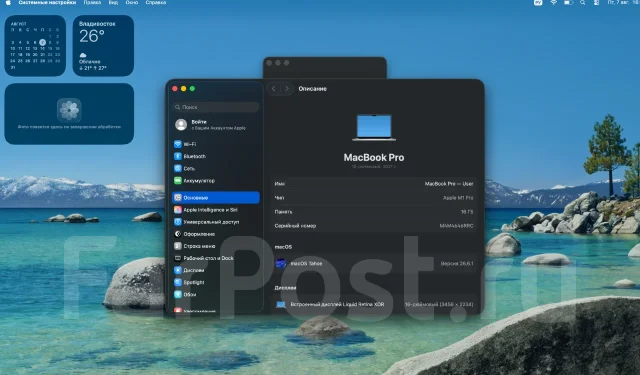Click the Поиск search field

(x=216, y=107)
